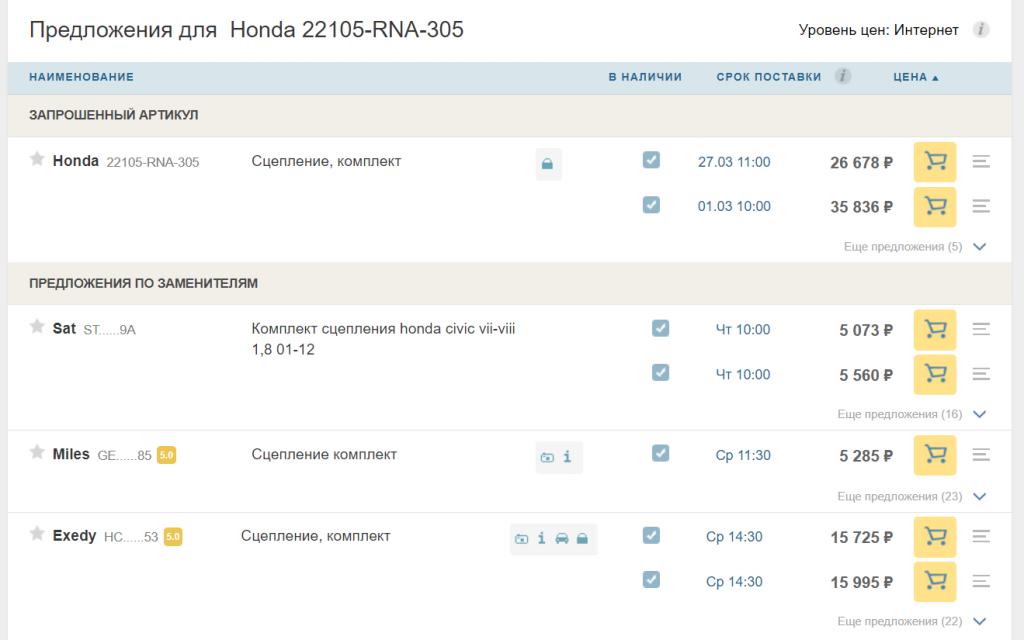Click the info icon in the Exedy row
Screen dimensions: 1024x640
(x=541, y=538)
